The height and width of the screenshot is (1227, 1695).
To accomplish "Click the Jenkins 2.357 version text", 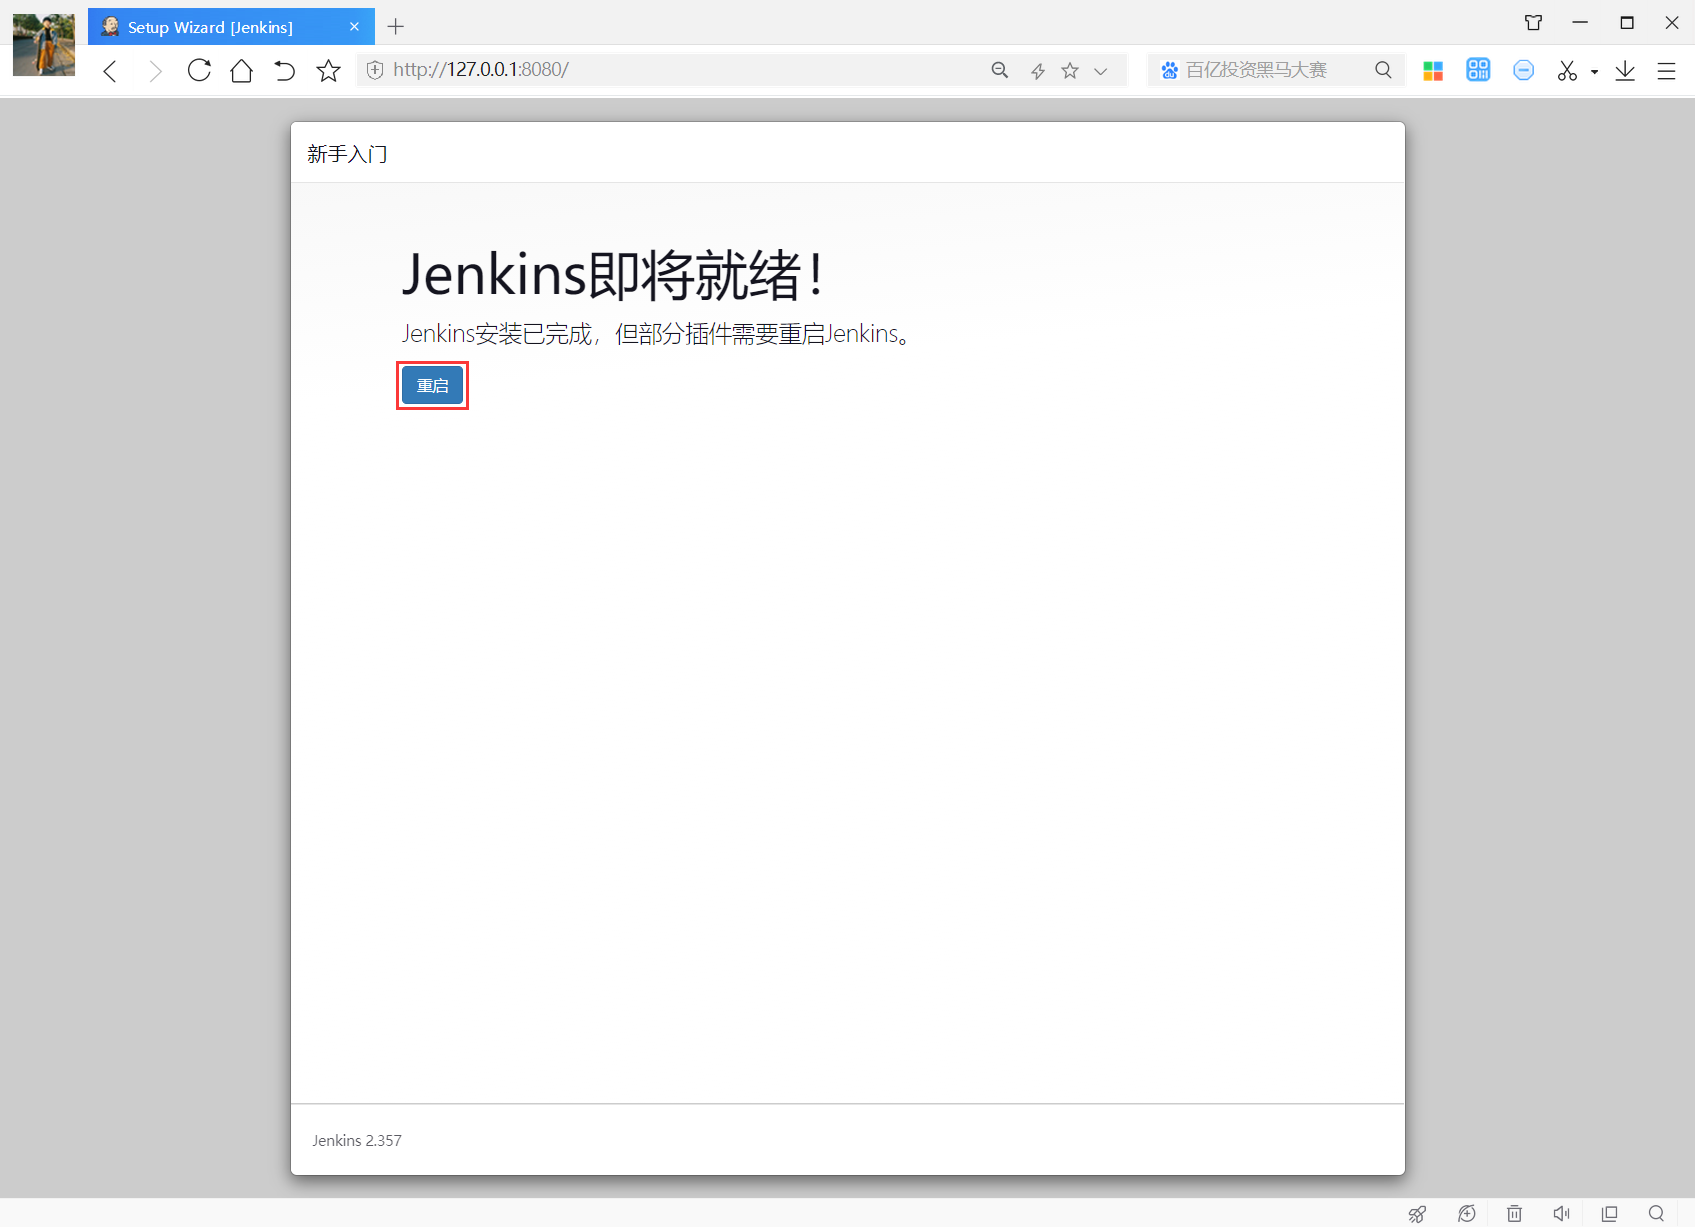I will (357, 1140).
